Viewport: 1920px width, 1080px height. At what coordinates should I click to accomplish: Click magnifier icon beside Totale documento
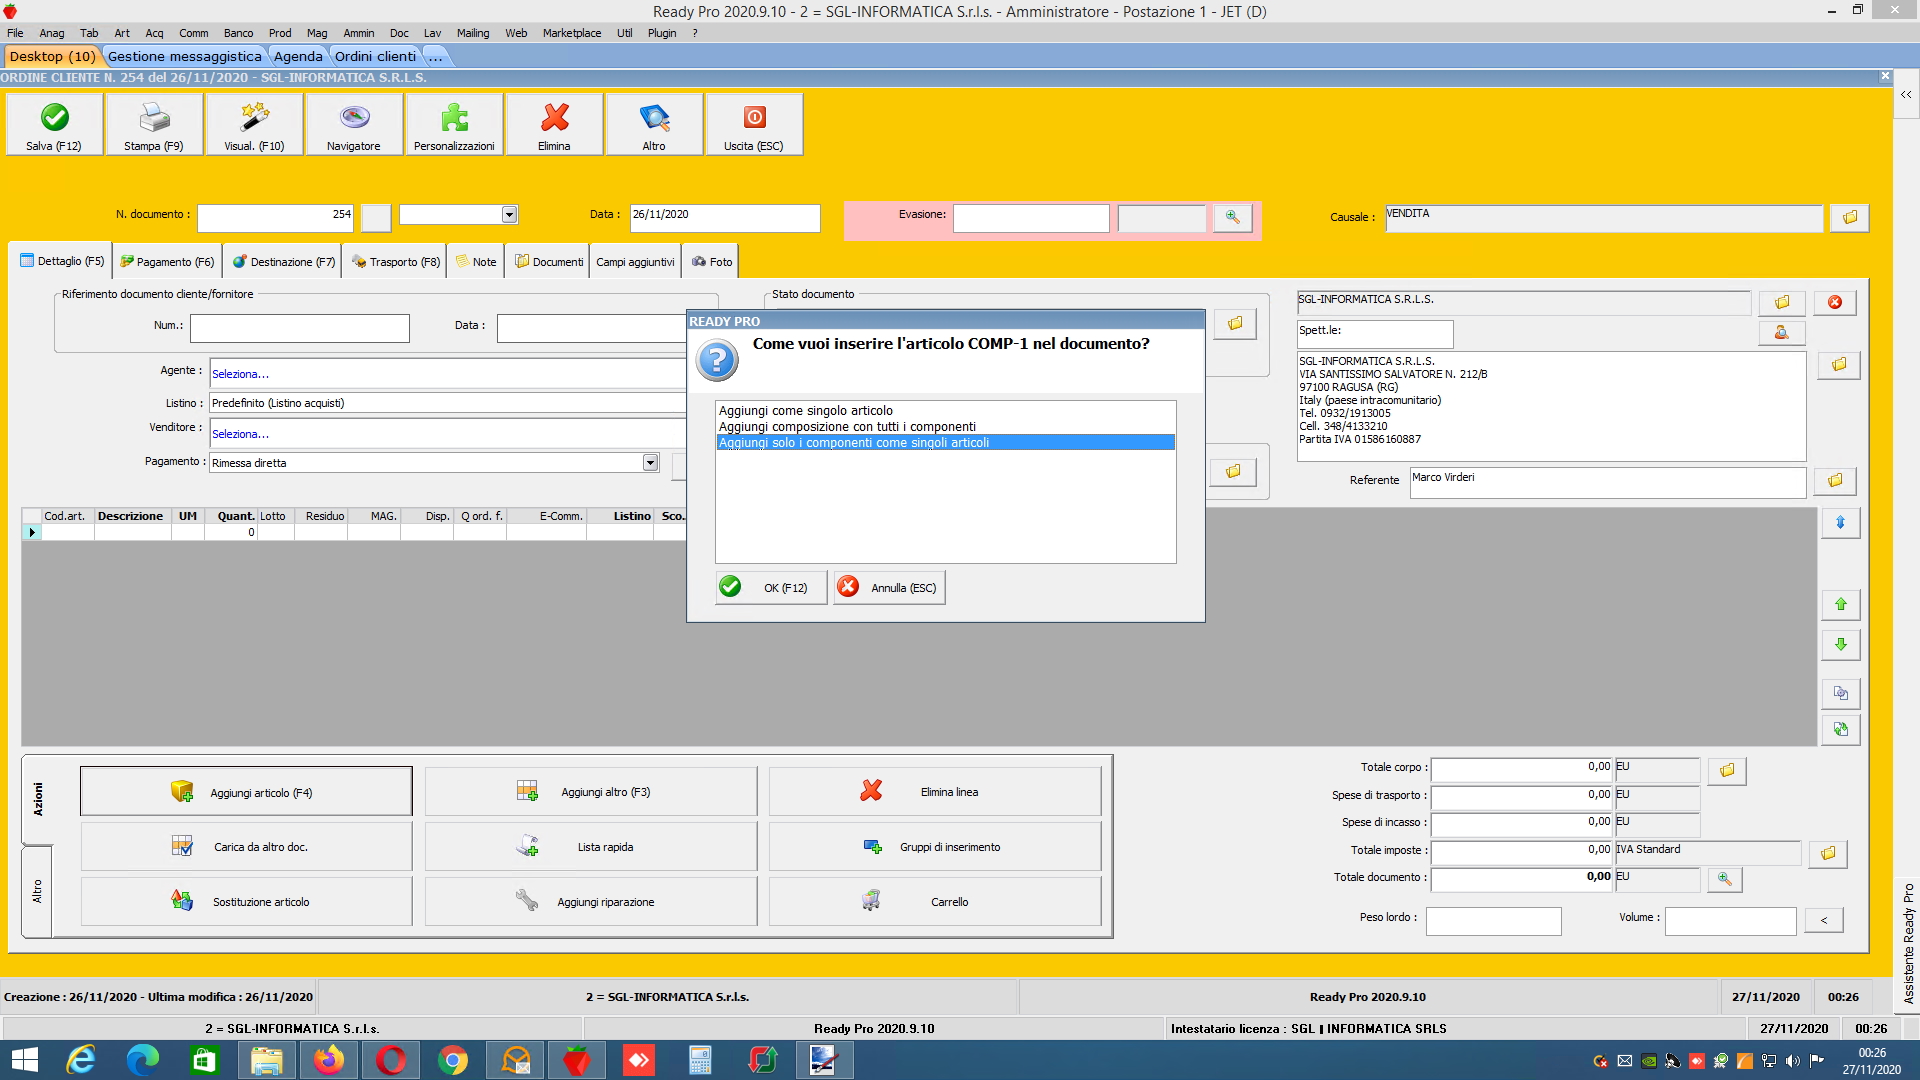[1724, 879]
